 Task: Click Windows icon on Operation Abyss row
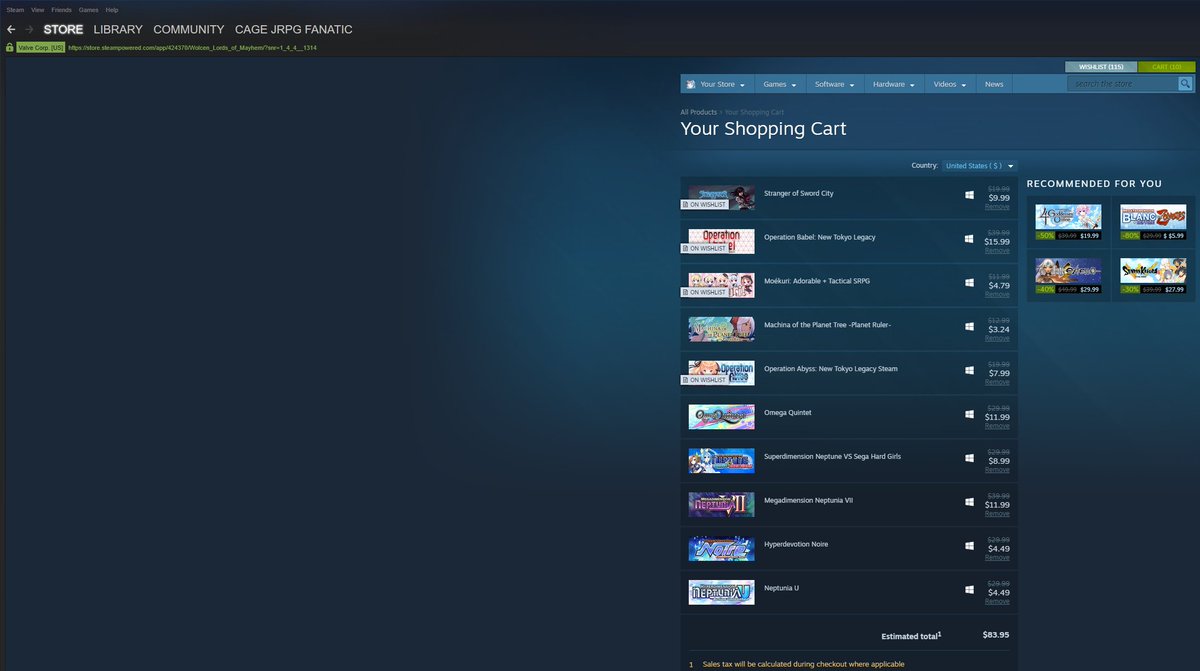[x=969, y=370]
